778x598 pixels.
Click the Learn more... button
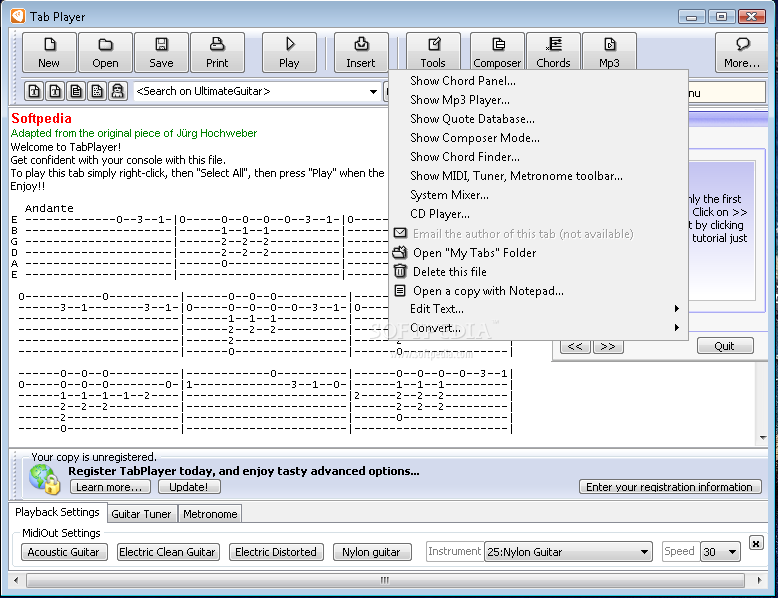coord(109,487)
